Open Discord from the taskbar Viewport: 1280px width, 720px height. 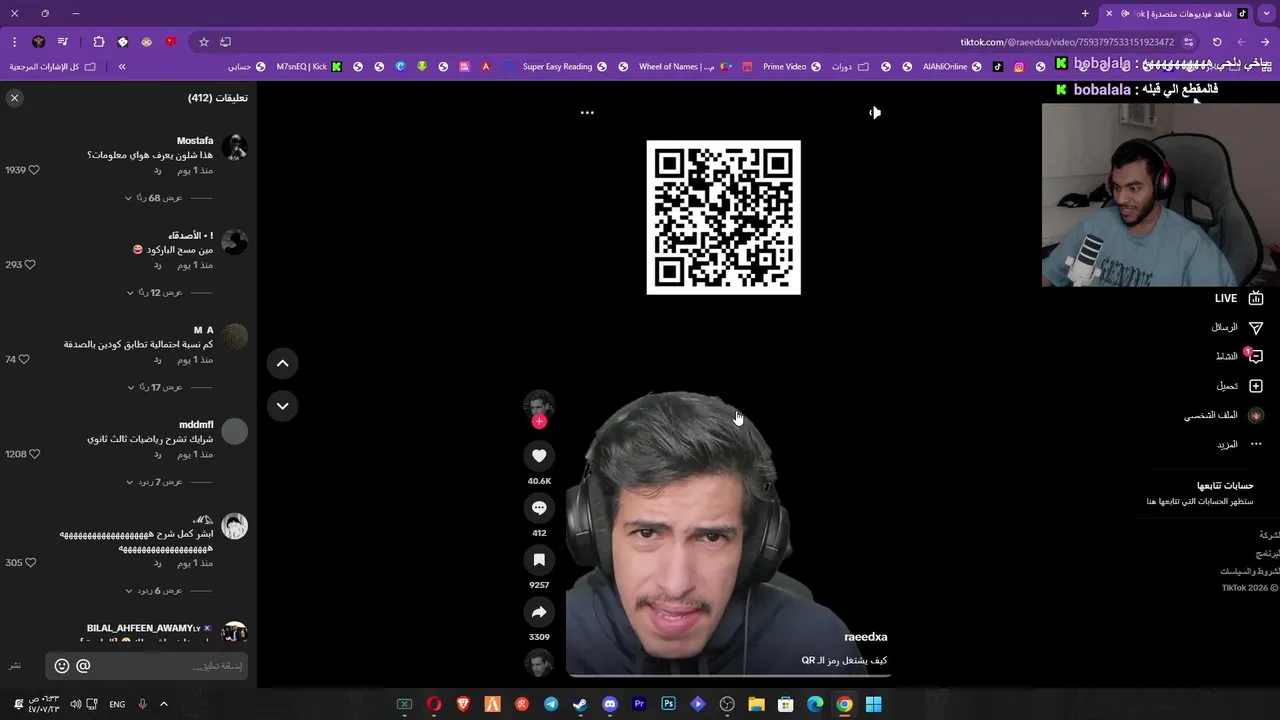point(610,704)
